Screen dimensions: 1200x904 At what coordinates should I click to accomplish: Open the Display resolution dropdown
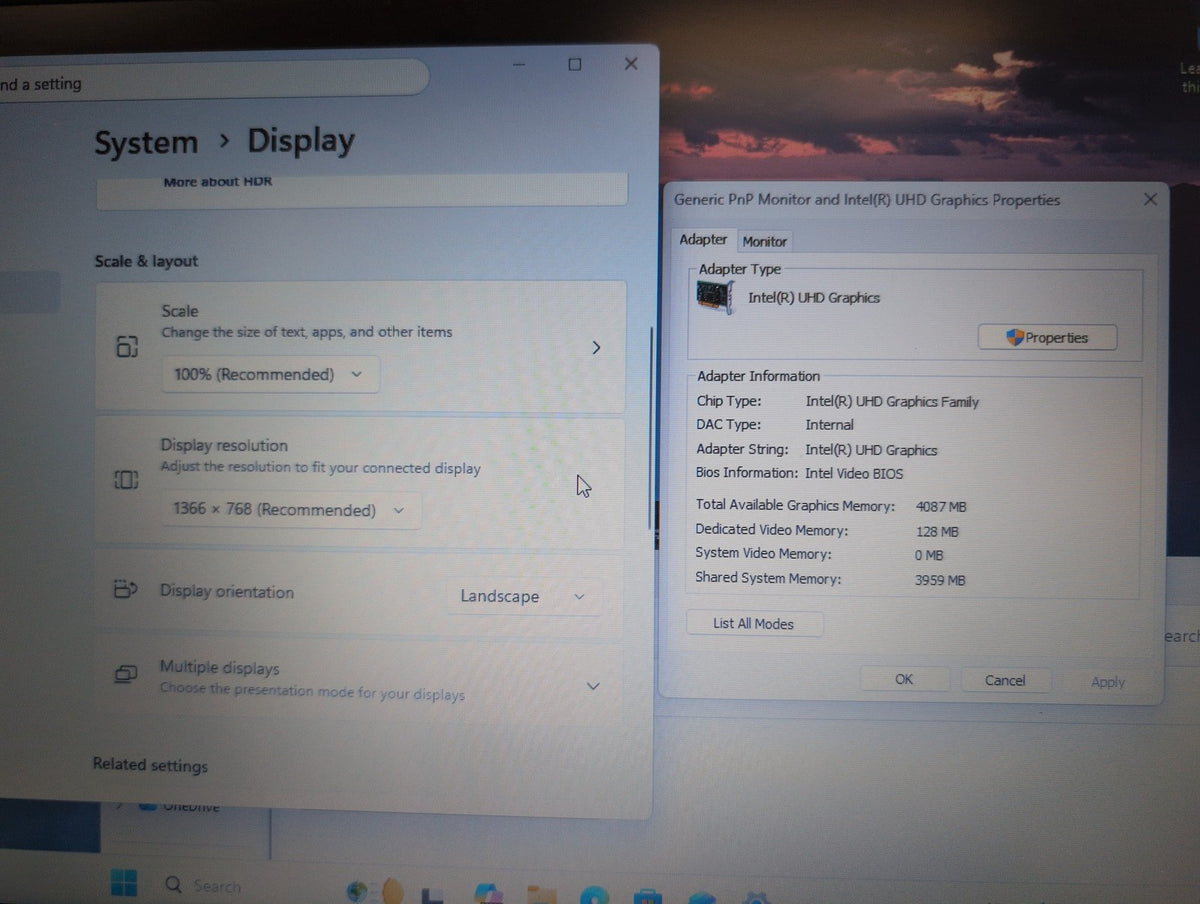[x=290, y=509]
